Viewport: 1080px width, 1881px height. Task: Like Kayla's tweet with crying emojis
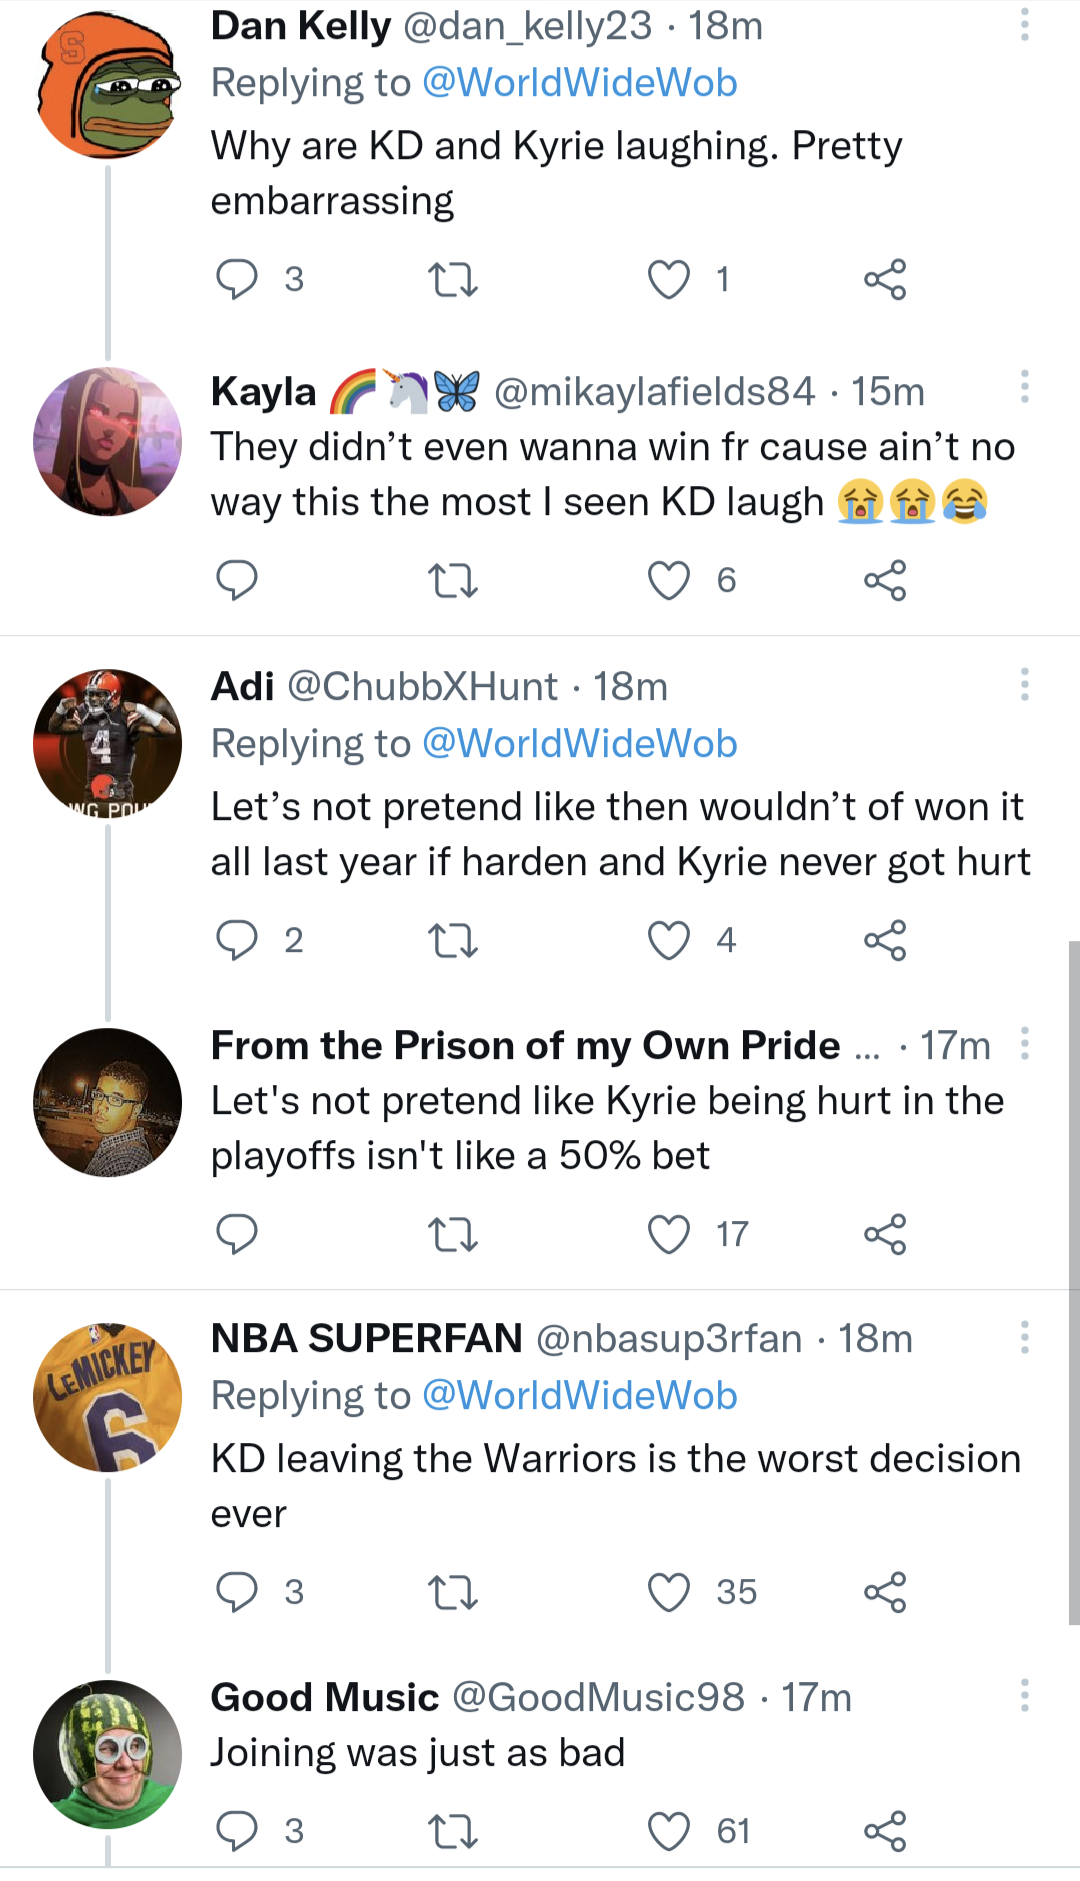pyautogui.click(x=669, y=580)
